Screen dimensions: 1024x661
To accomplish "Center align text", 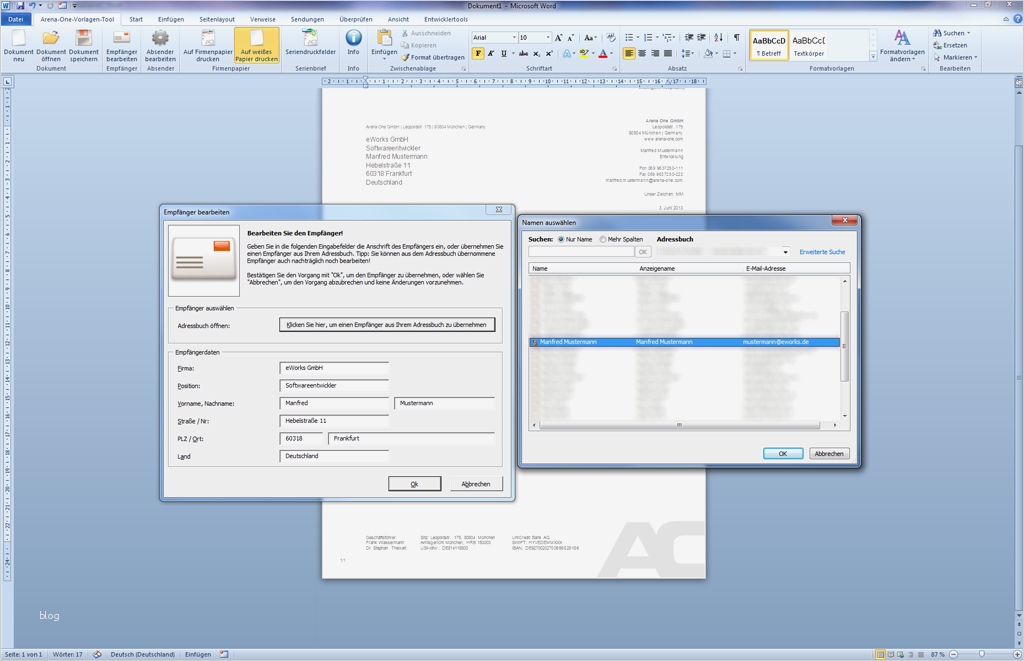I will coord(642,54).
